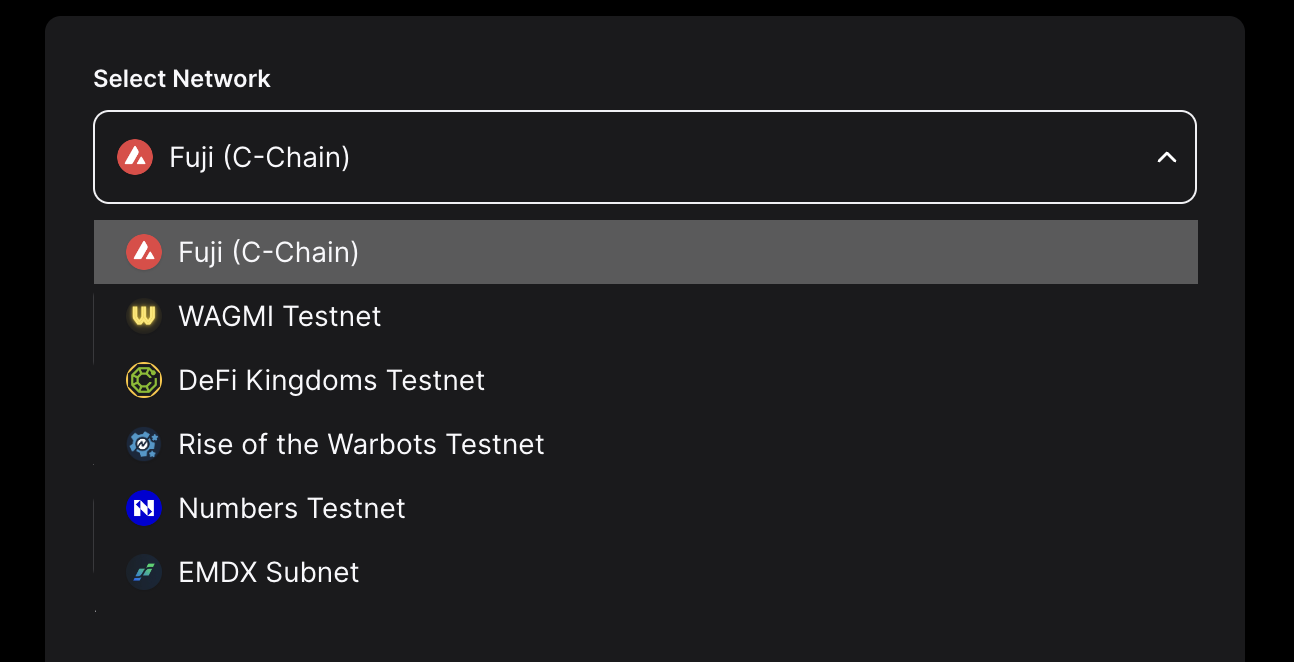Pick the DeFi Kingdoms Testnet option
Image resolution: width=1294 pixels, height=662 pixels.
[x=331, y=380]
